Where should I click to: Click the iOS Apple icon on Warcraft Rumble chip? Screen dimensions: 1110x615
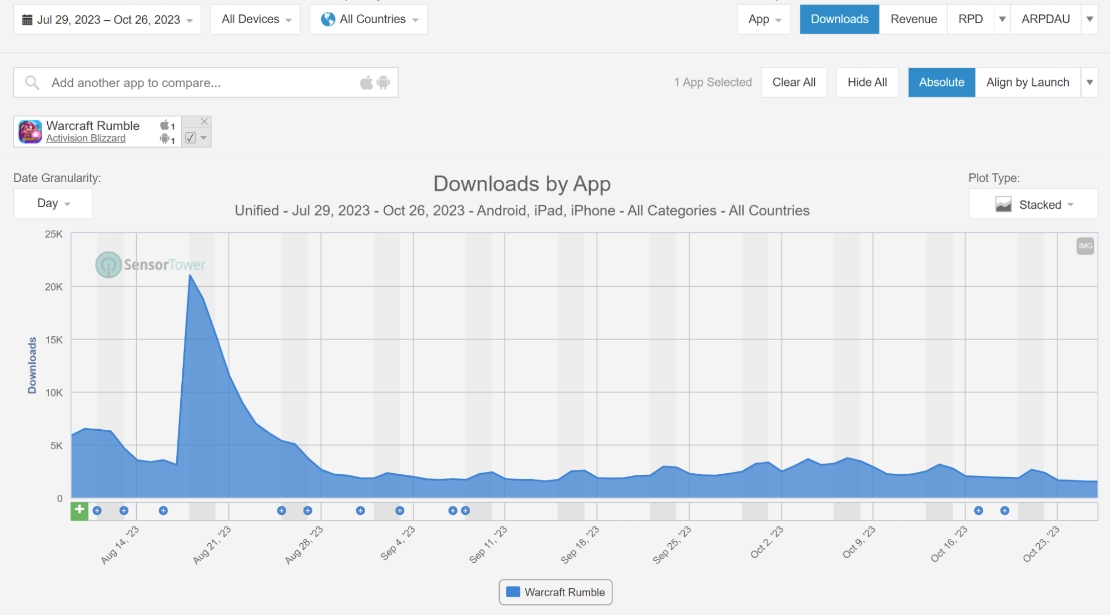pyautogui.click(x=164, y=125)
